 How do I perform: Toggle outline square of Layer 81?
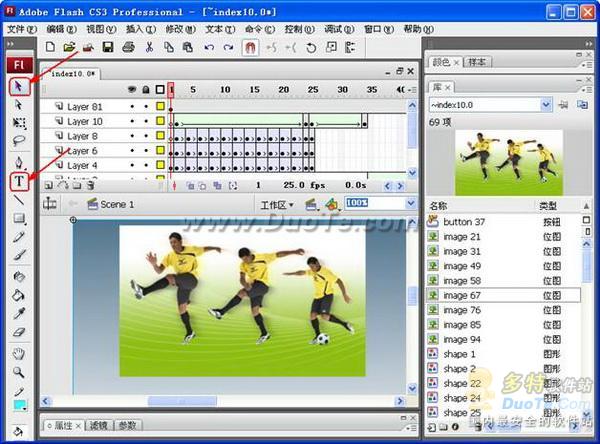click(160, 106)
